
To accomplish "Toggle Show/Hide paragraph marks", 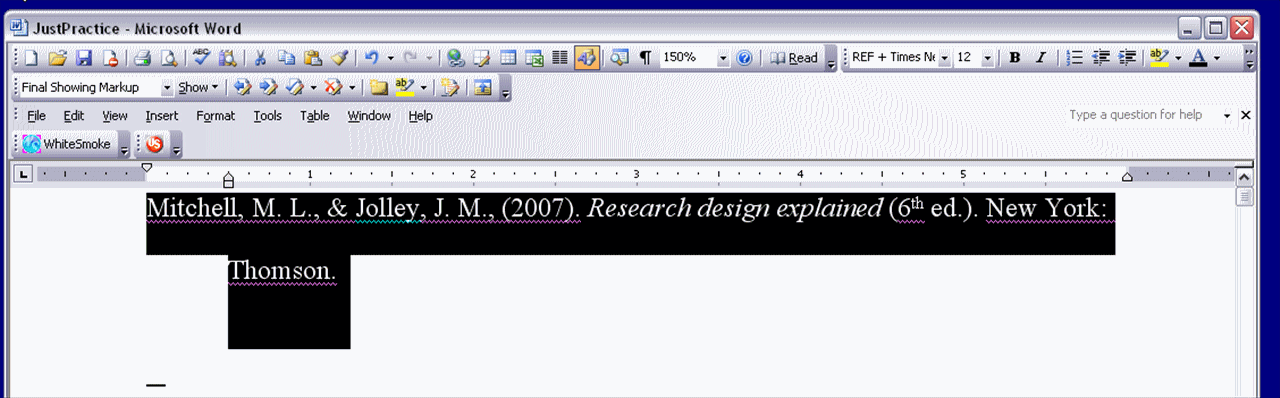I will tap(645, 58).
